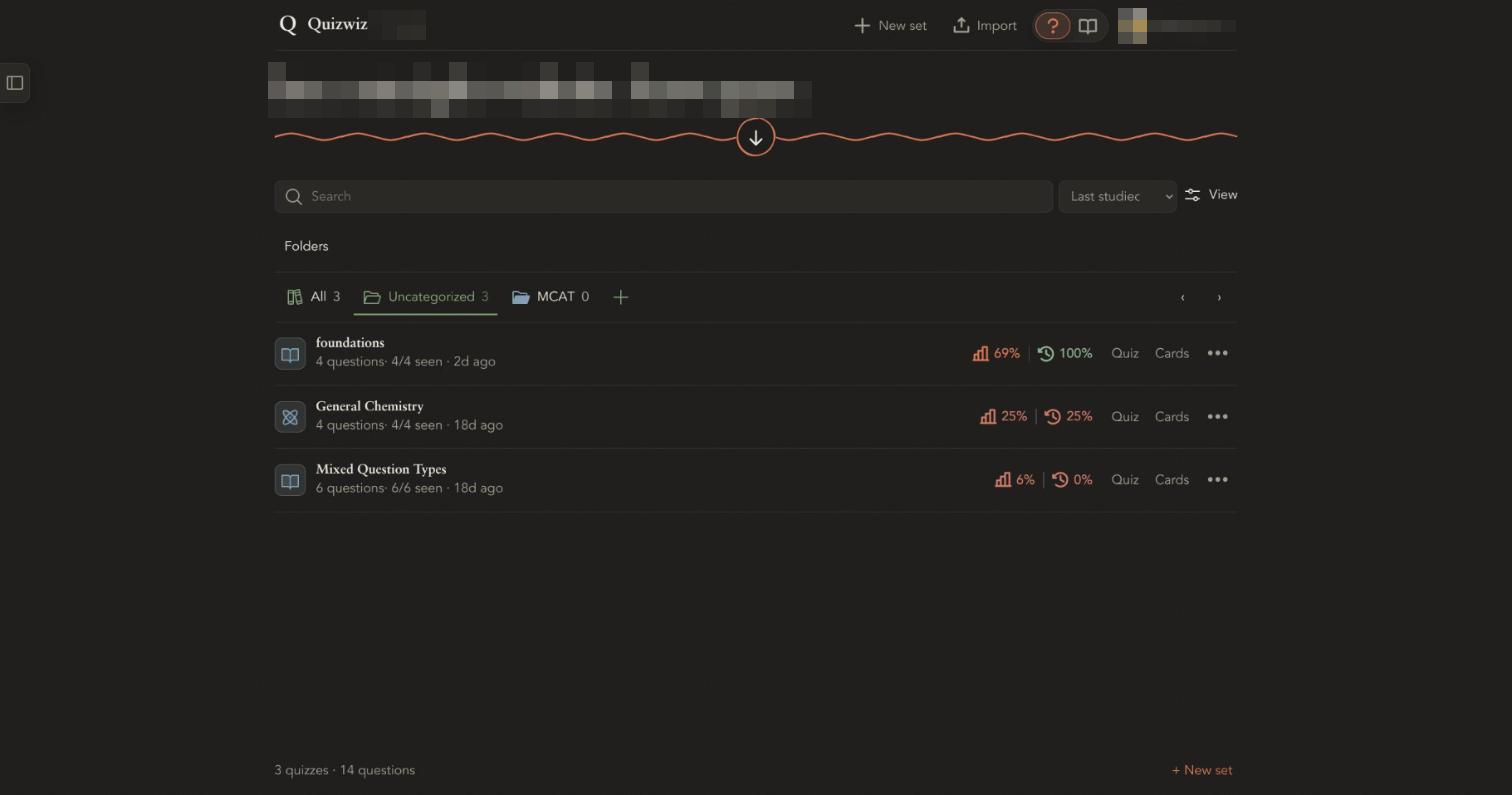This screenshot has height=795, width=1512.
Task: Click the 100% retention stat for foundations
Action: pos(1065,353)
